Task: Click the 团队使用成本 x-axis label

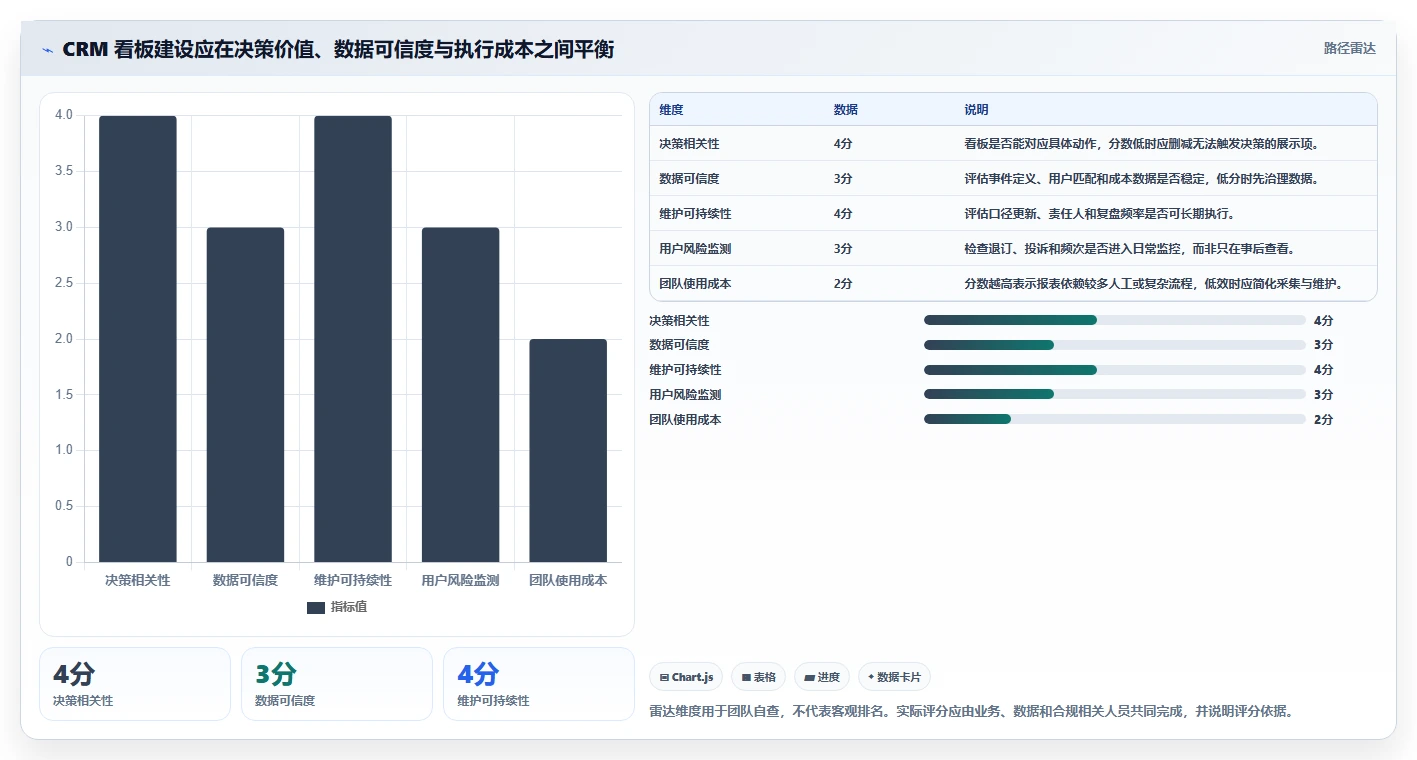Action: [568, 580]
